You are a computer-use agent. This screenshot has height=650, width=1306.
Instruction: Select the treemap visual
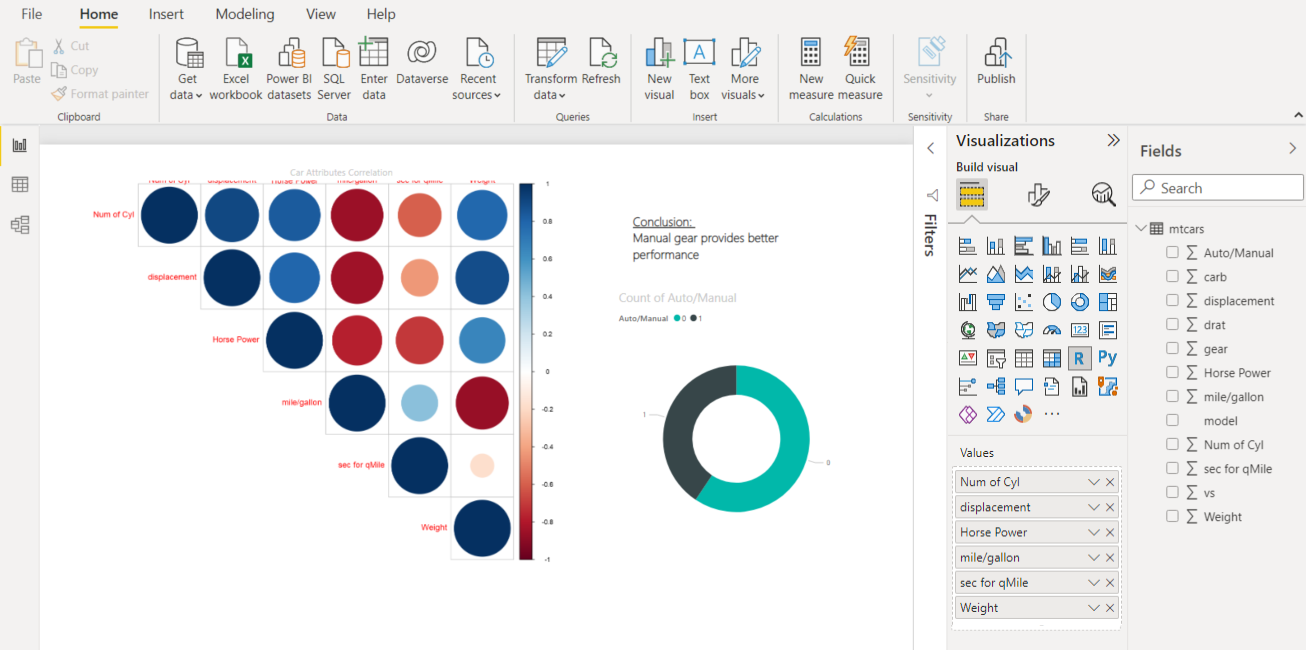[1107, 302]
